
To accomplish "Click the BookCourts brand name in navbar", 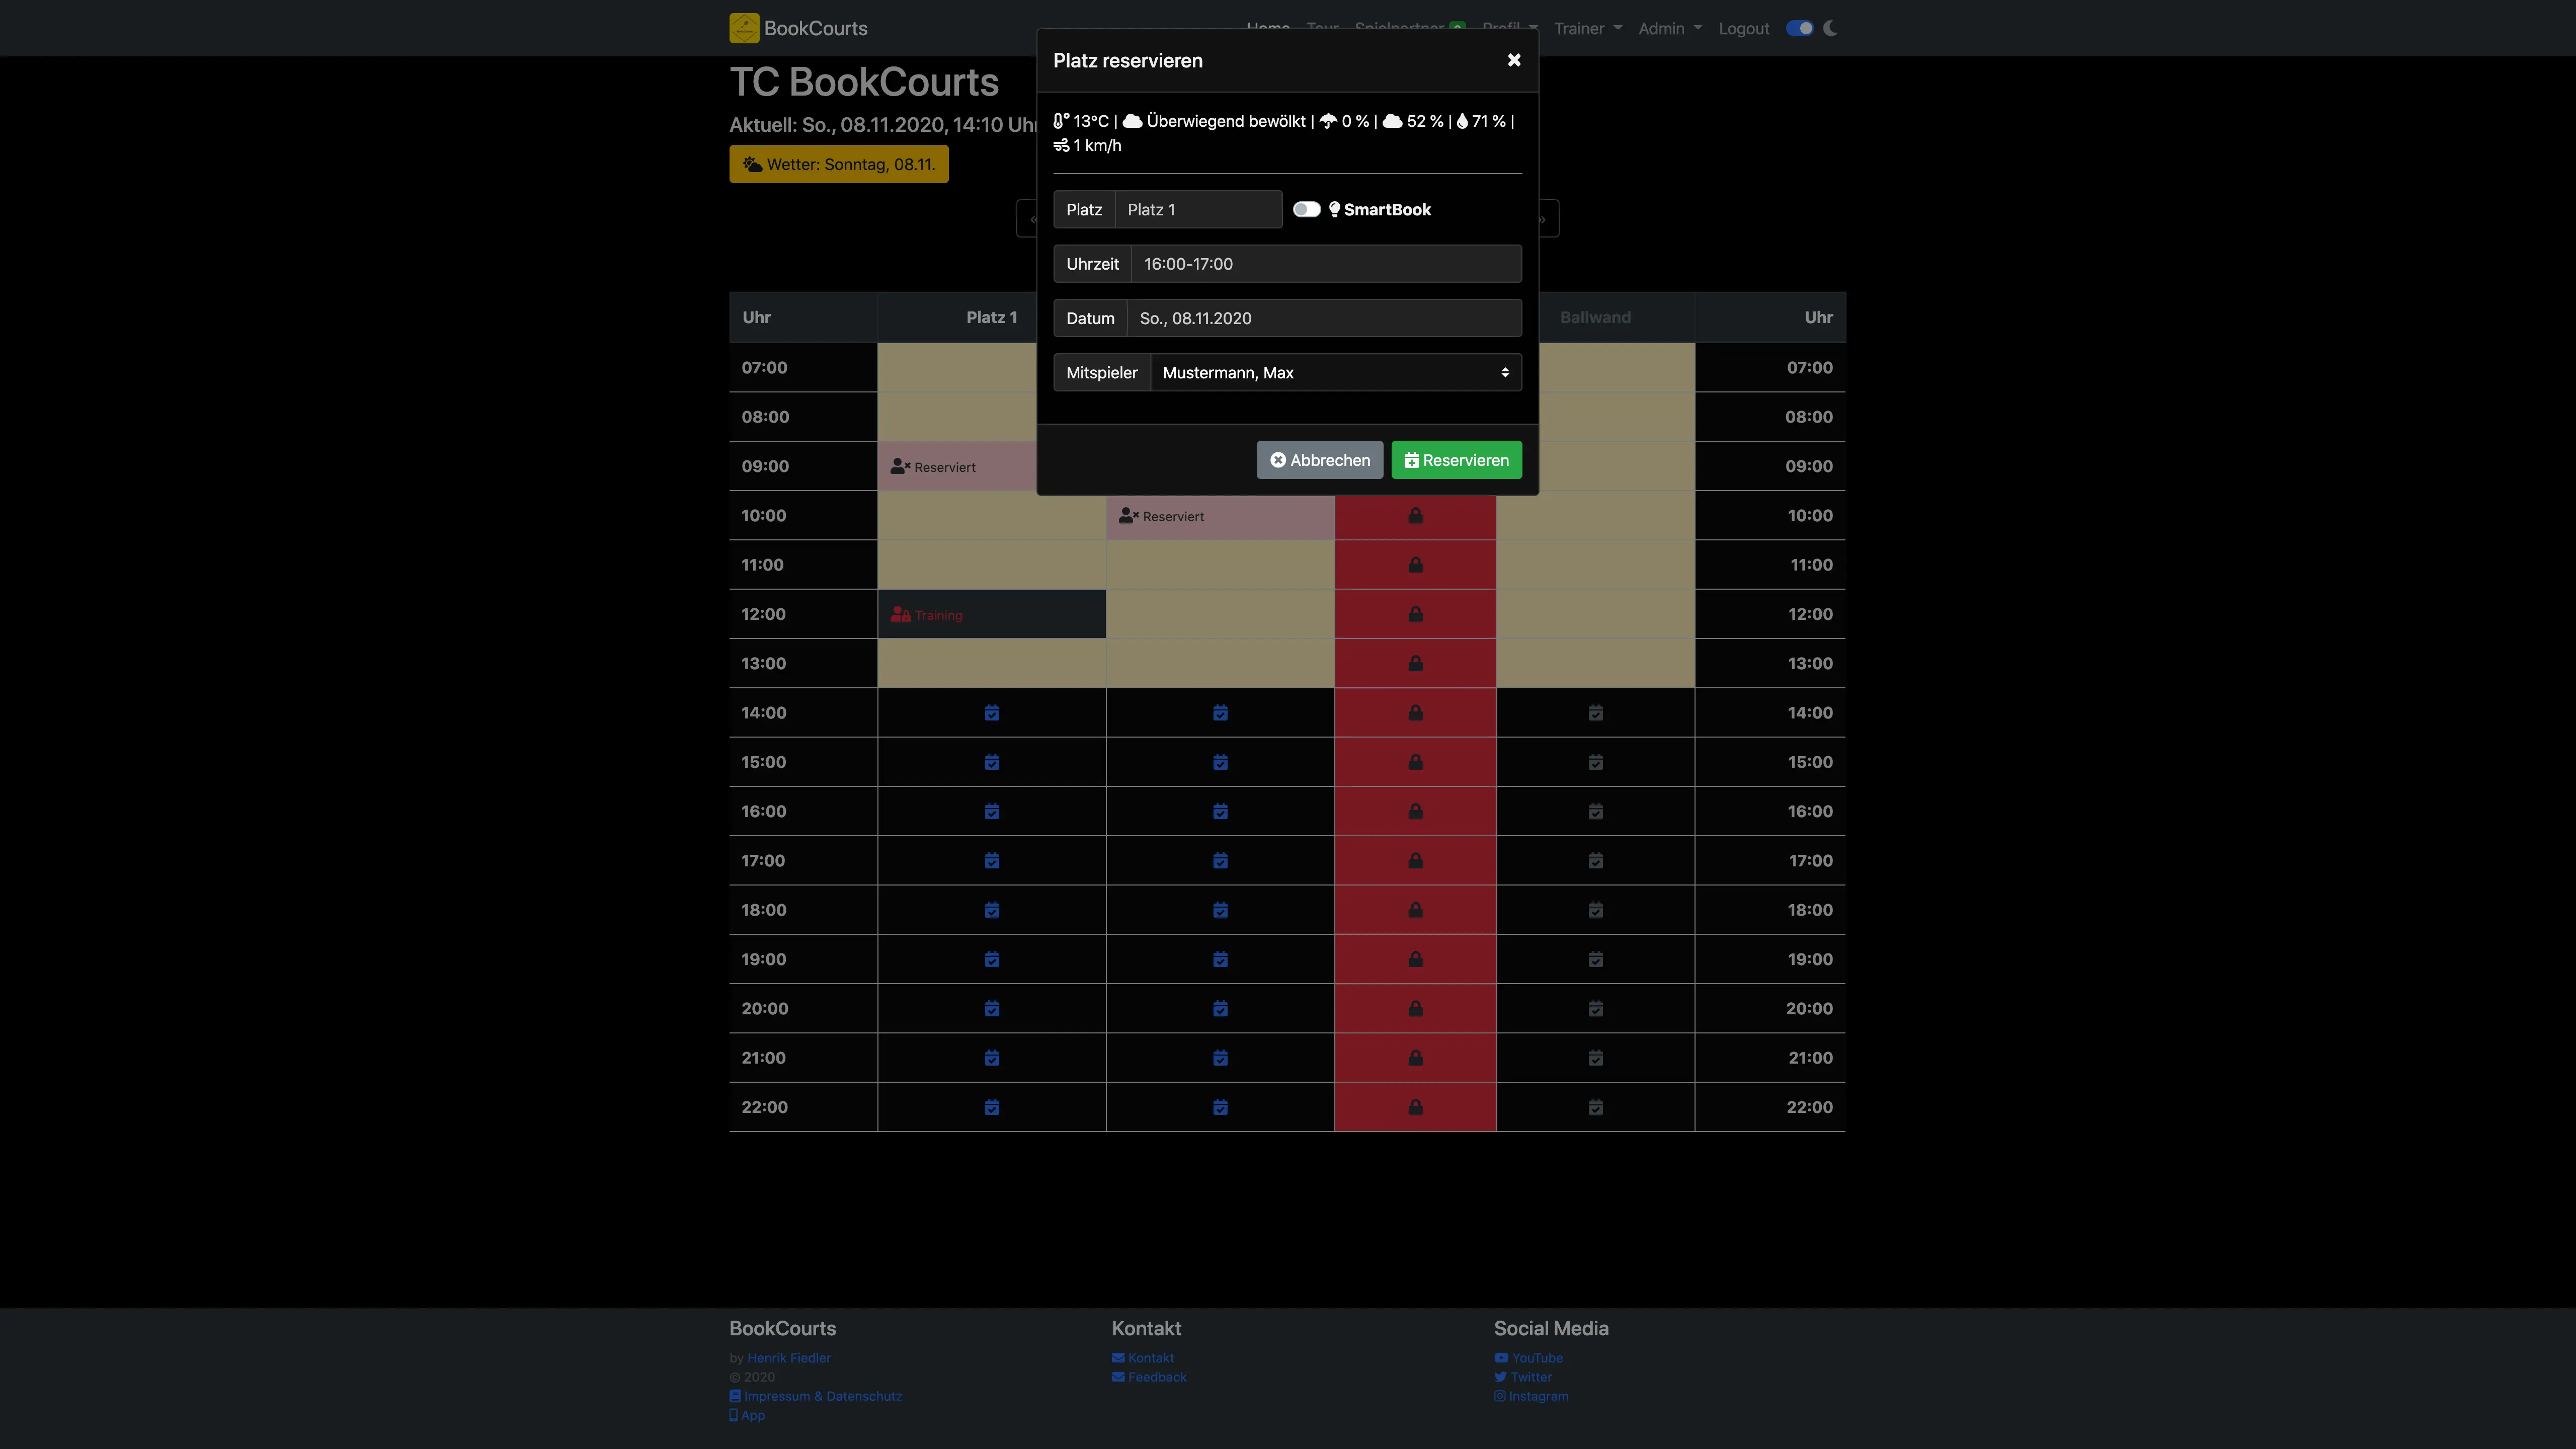I will 815,28.
